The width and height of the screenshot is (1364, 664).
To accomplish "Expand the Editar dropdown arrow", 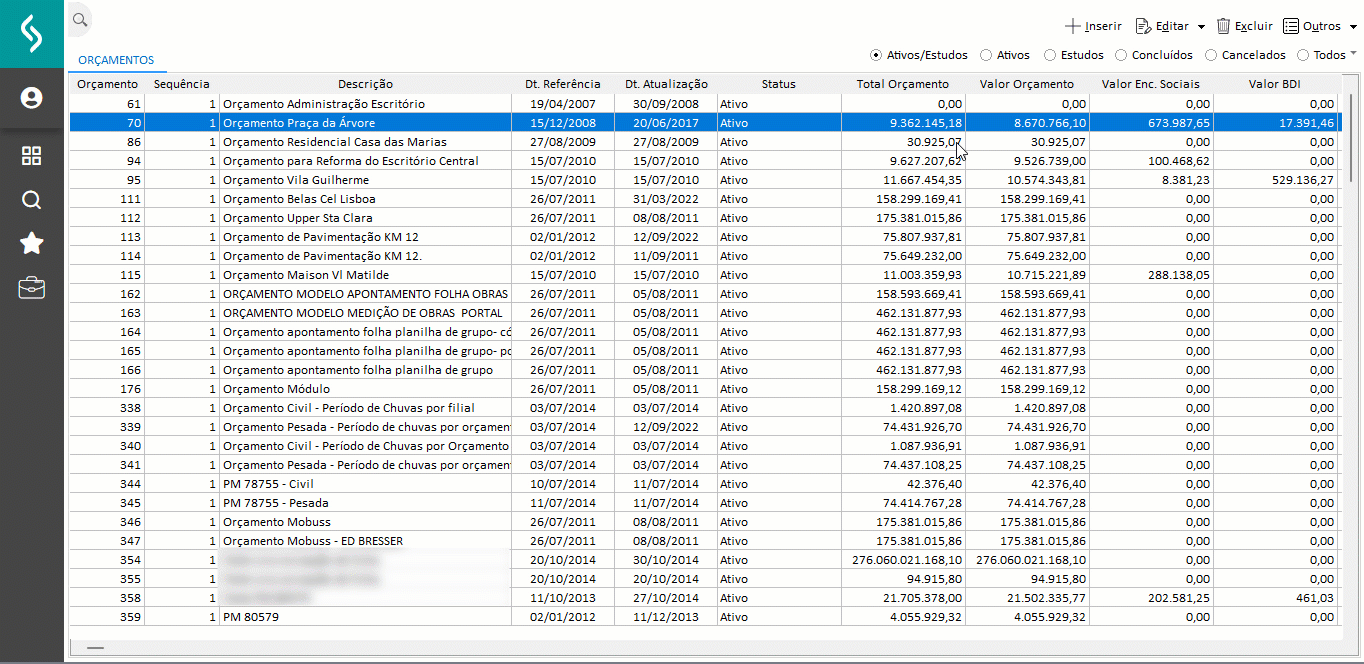I will [x=1201, y=27].
